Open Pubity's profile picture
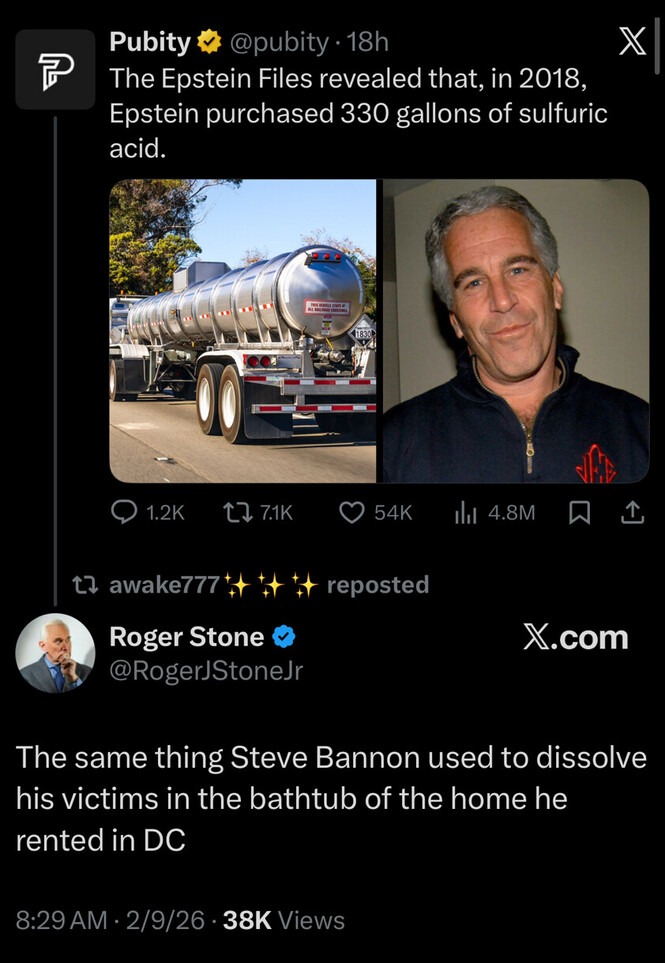Viewport: 665px width, 963px height. click(x=55, y=70)
